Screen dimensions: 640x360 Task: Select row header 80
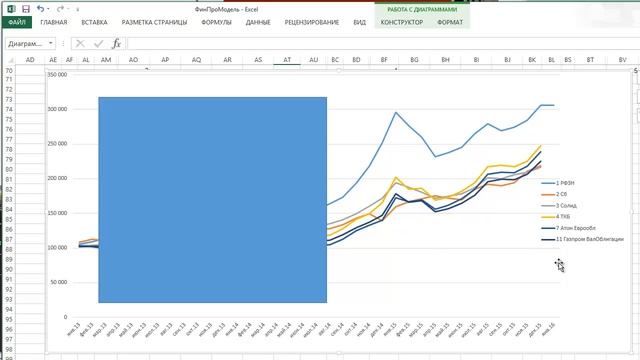[9, 169]
